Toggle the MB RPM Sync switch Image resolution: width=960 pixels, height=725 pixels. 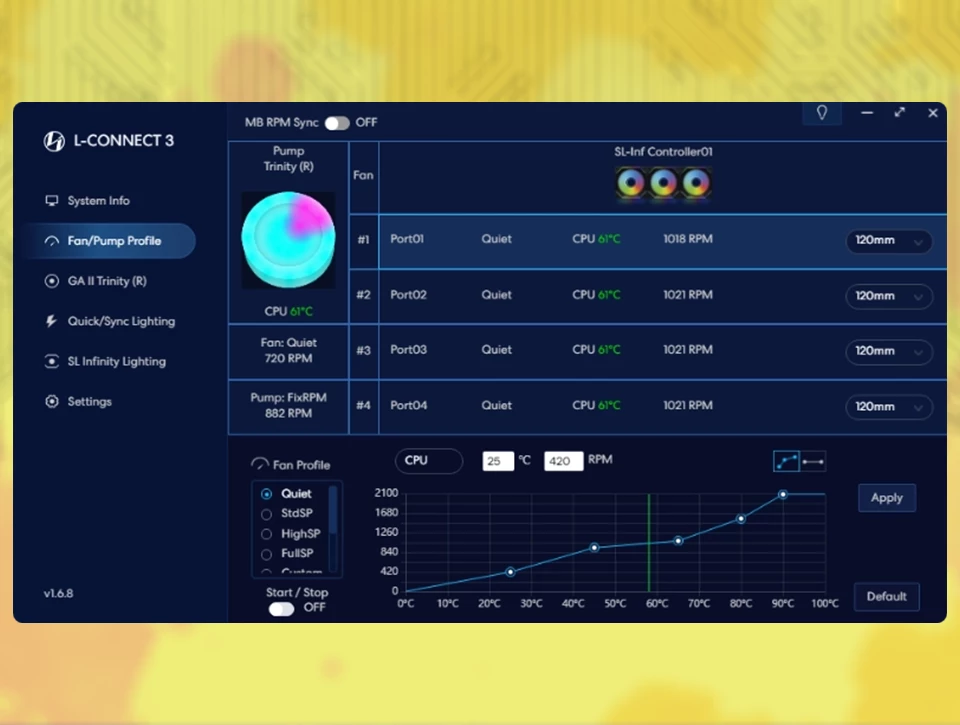pyautogui.click(x=337, y=123)
